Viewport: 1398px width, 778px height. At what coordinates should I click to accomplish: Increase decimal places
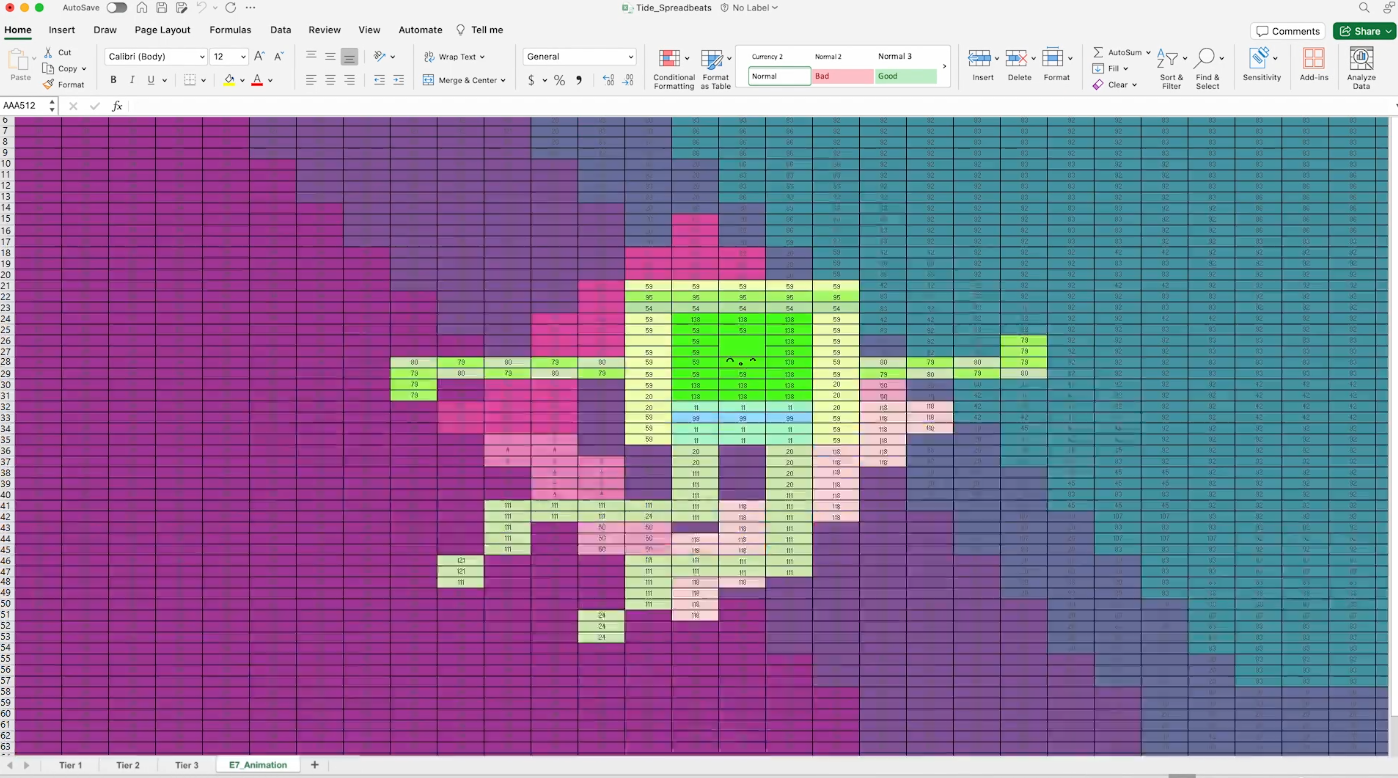pyautogui.click(x=608, y=80)
